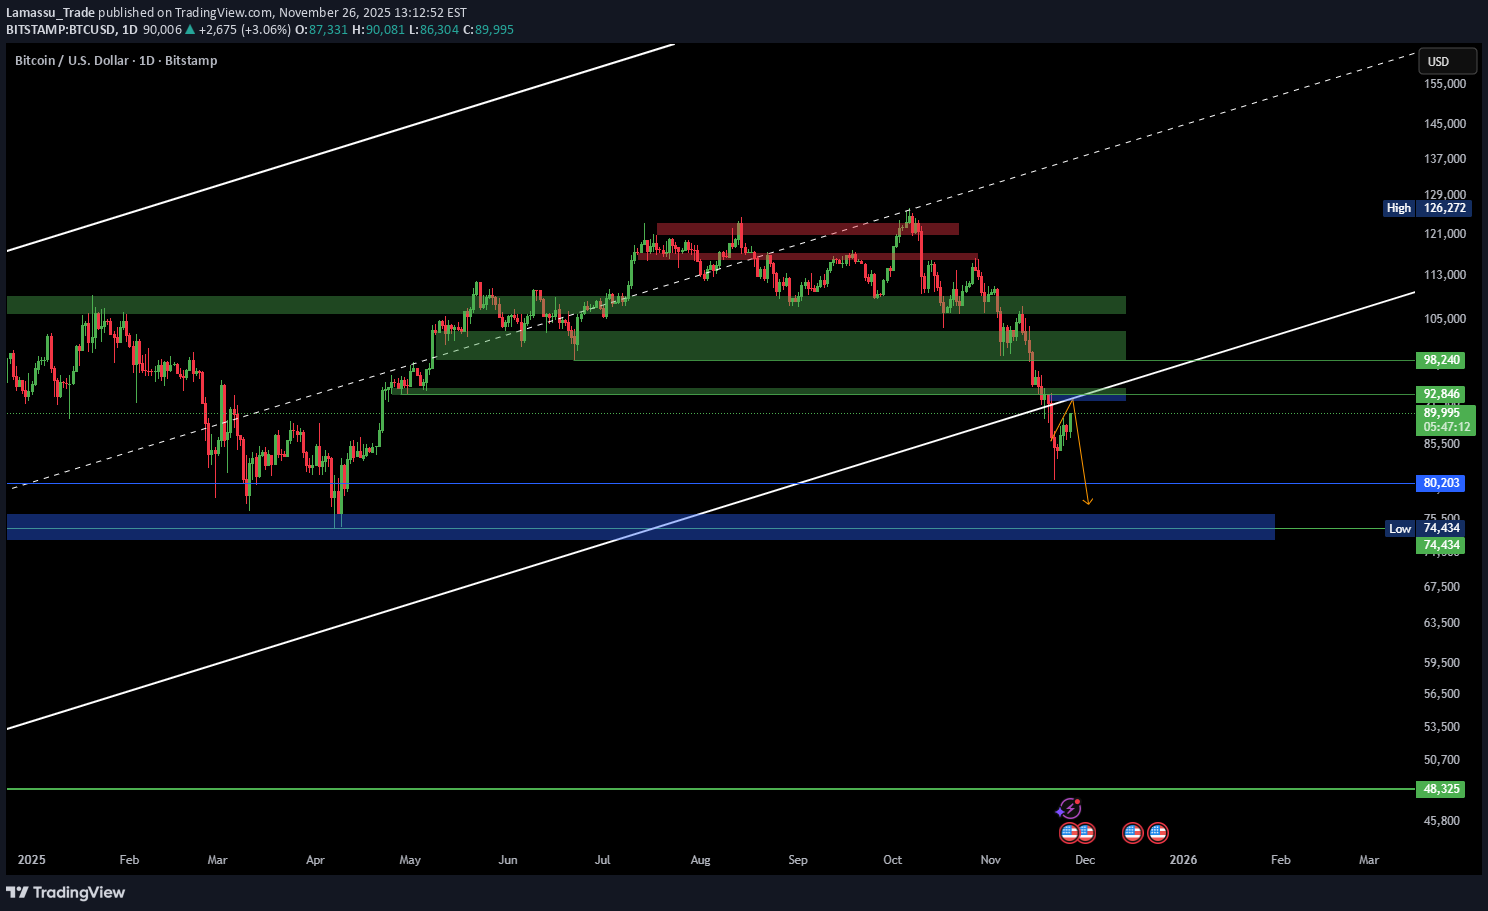The width and height of the screenshot is (1488, 911).
Task: Click the leftmost US flag economic event icon
Action: pyautogui.click(x=1069, y=832)
